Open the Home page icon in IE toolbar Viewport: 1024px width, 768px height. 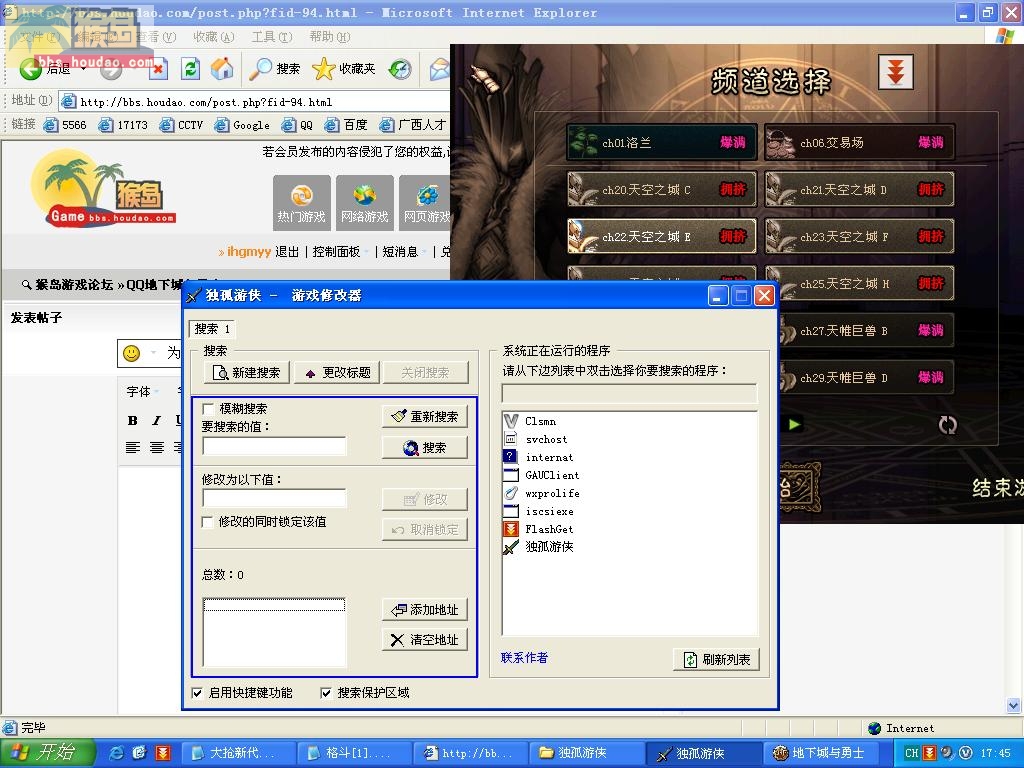pyautogui.click(x=222, y=68)
